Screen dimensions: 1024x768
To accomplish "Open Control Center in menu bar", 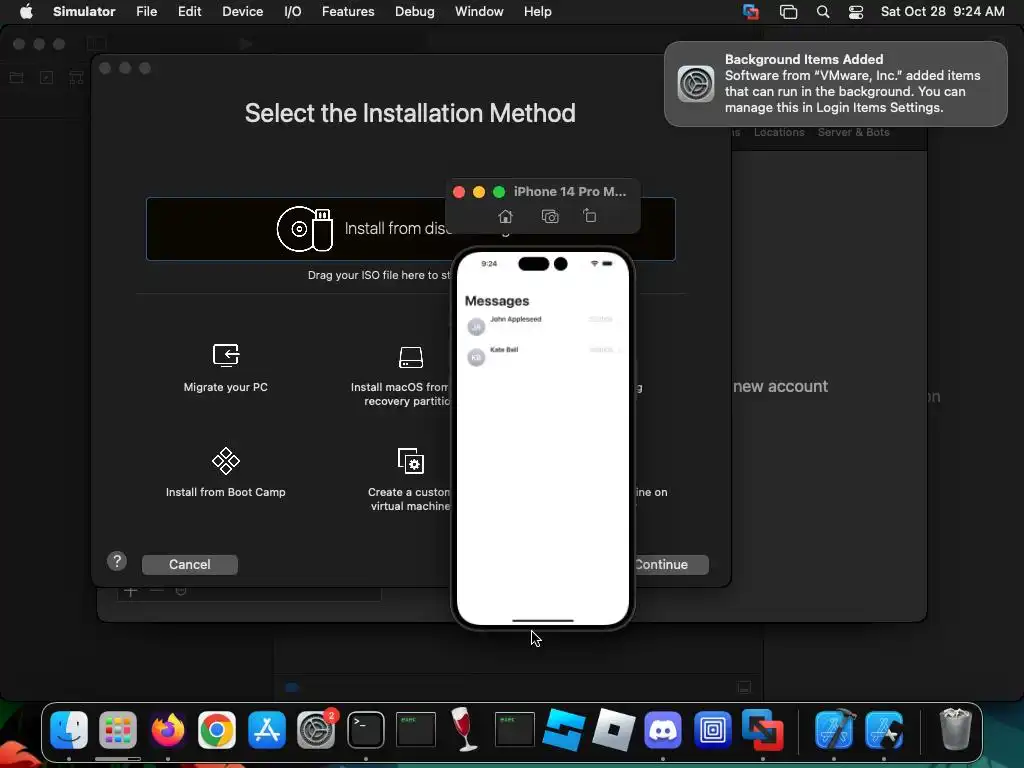I will (856, 12).
